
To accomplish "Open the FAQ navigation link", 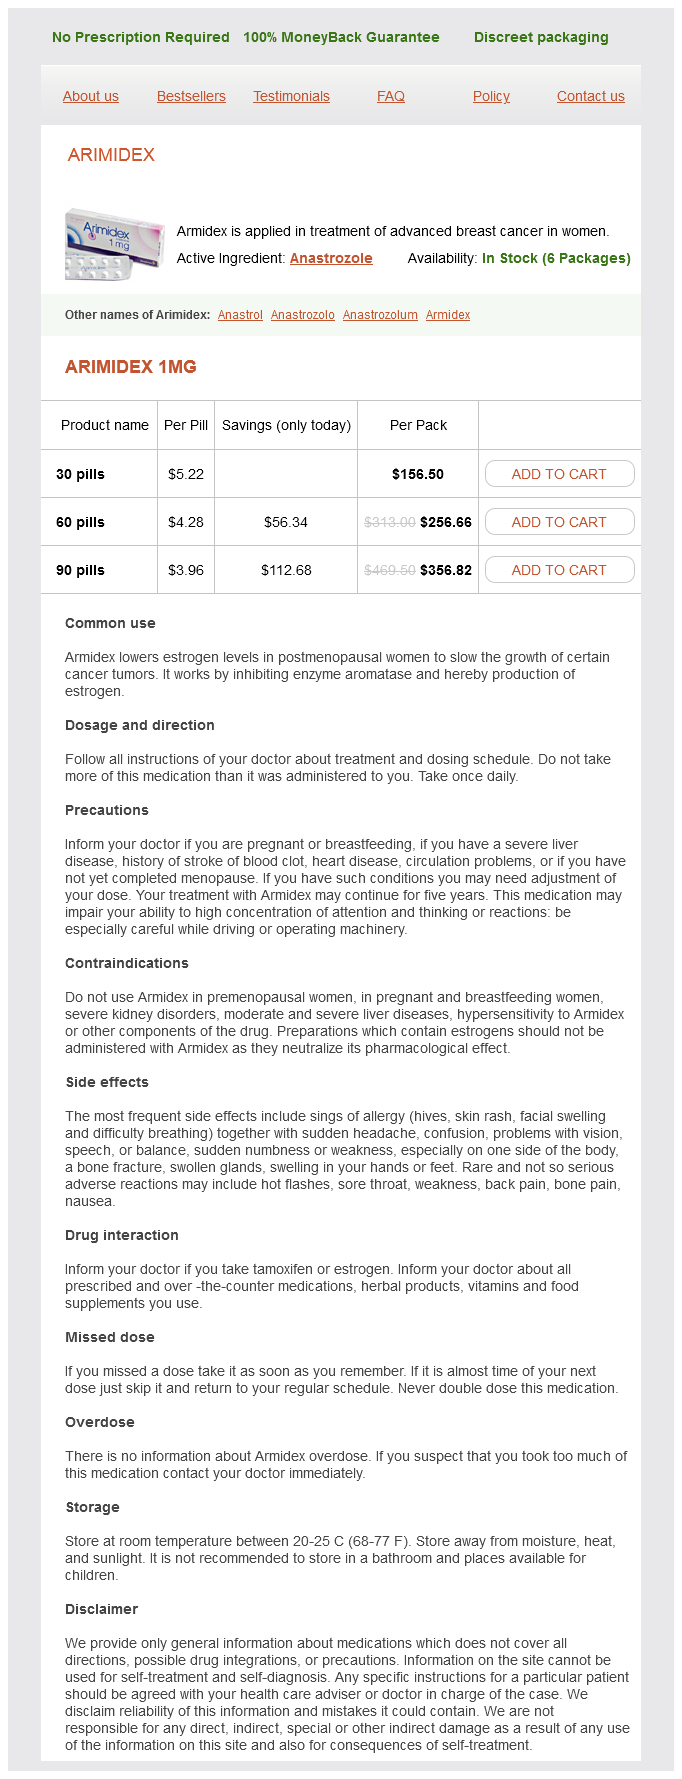I will pyautogui.click(x=391, y=96).
